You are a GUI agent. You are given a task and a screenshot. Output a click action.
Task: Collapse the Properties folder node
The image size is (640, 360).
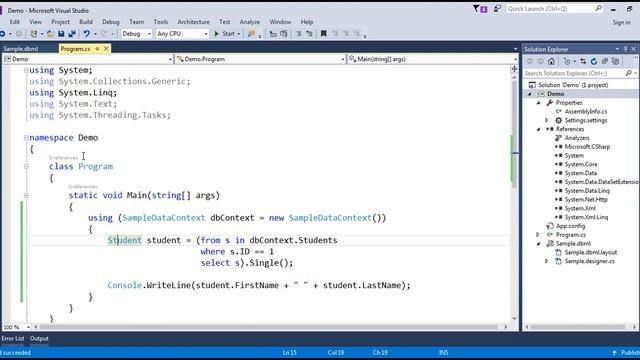point(538,103)
